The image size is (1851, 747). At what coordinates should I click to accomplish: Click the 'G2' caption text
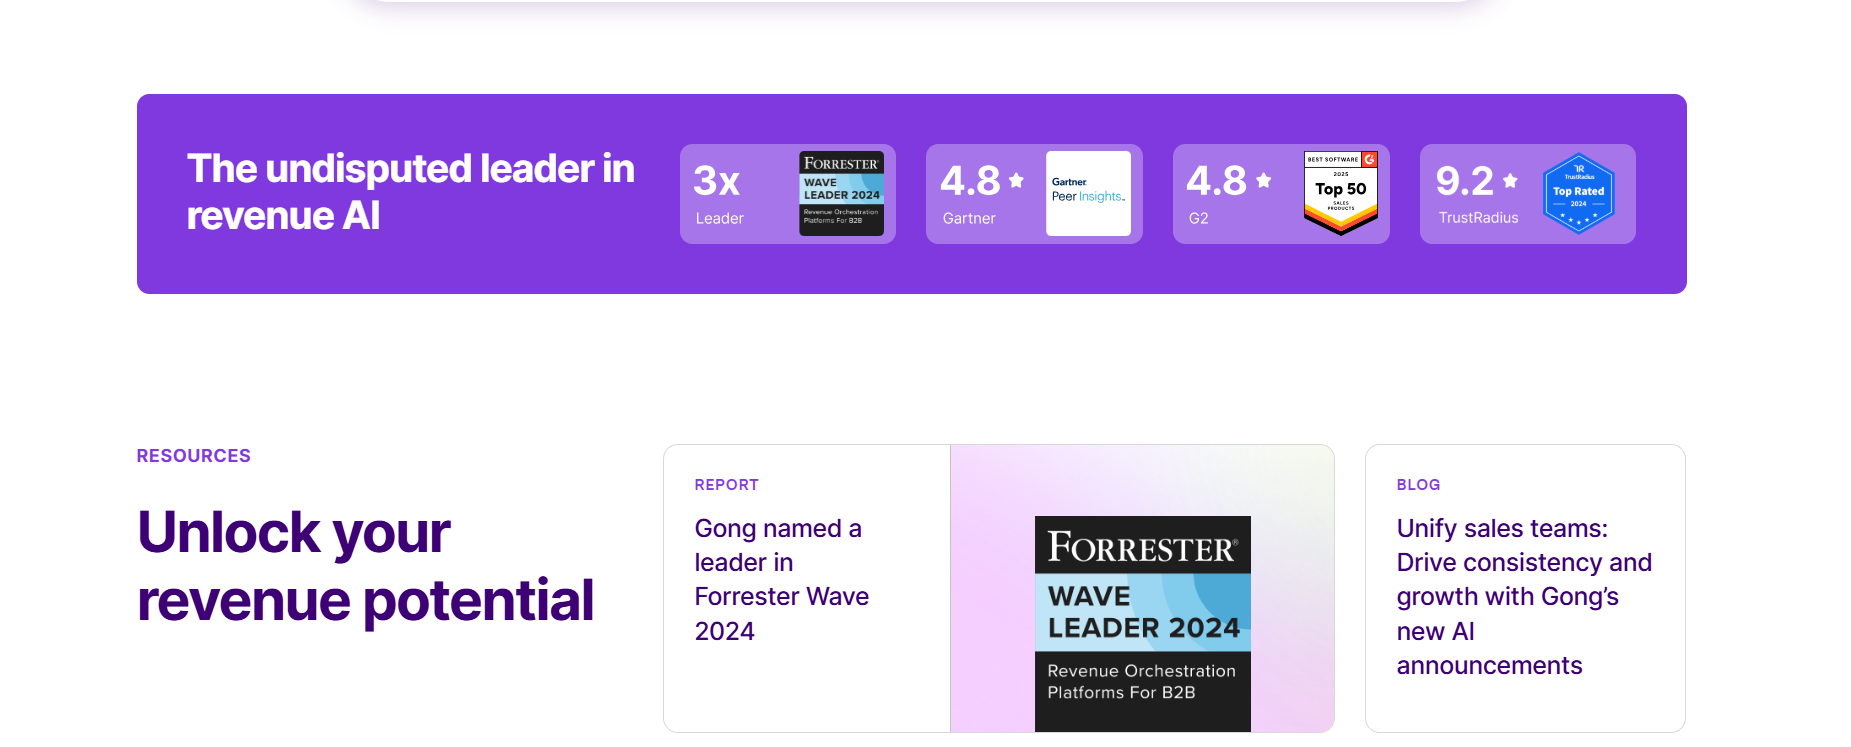[1198, 218]
